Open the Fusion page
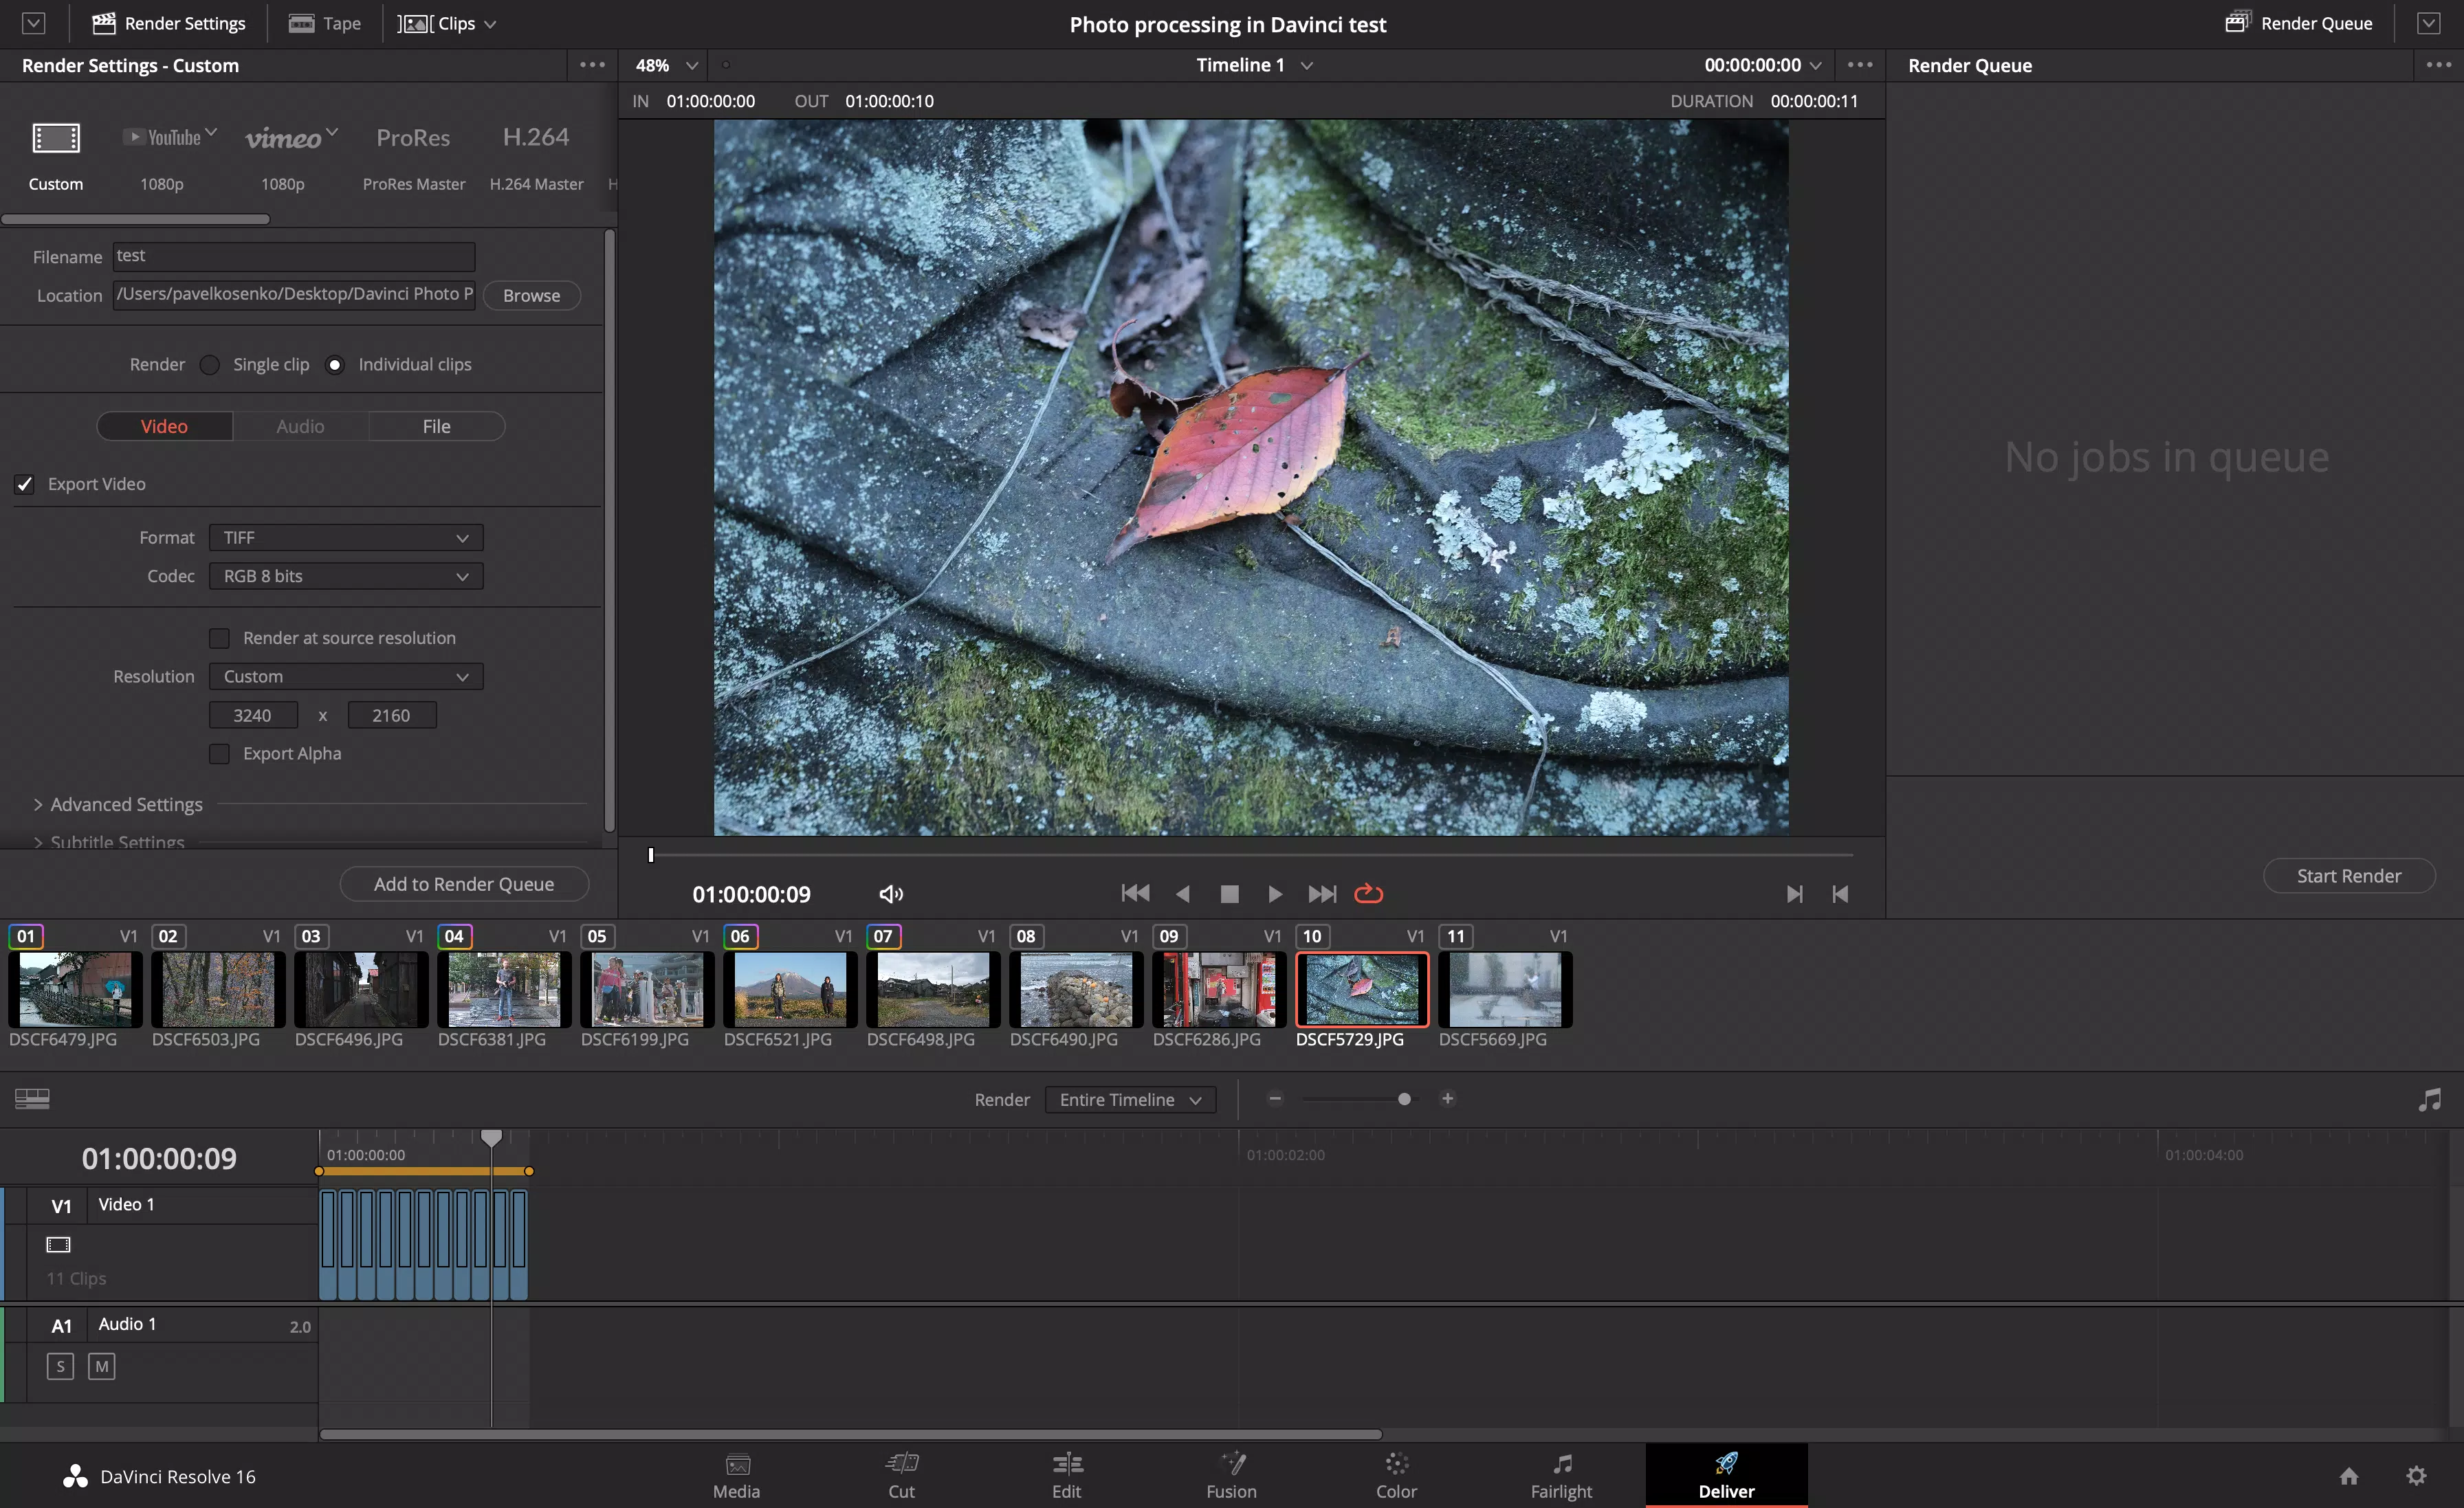 tap(1231, 1475)
